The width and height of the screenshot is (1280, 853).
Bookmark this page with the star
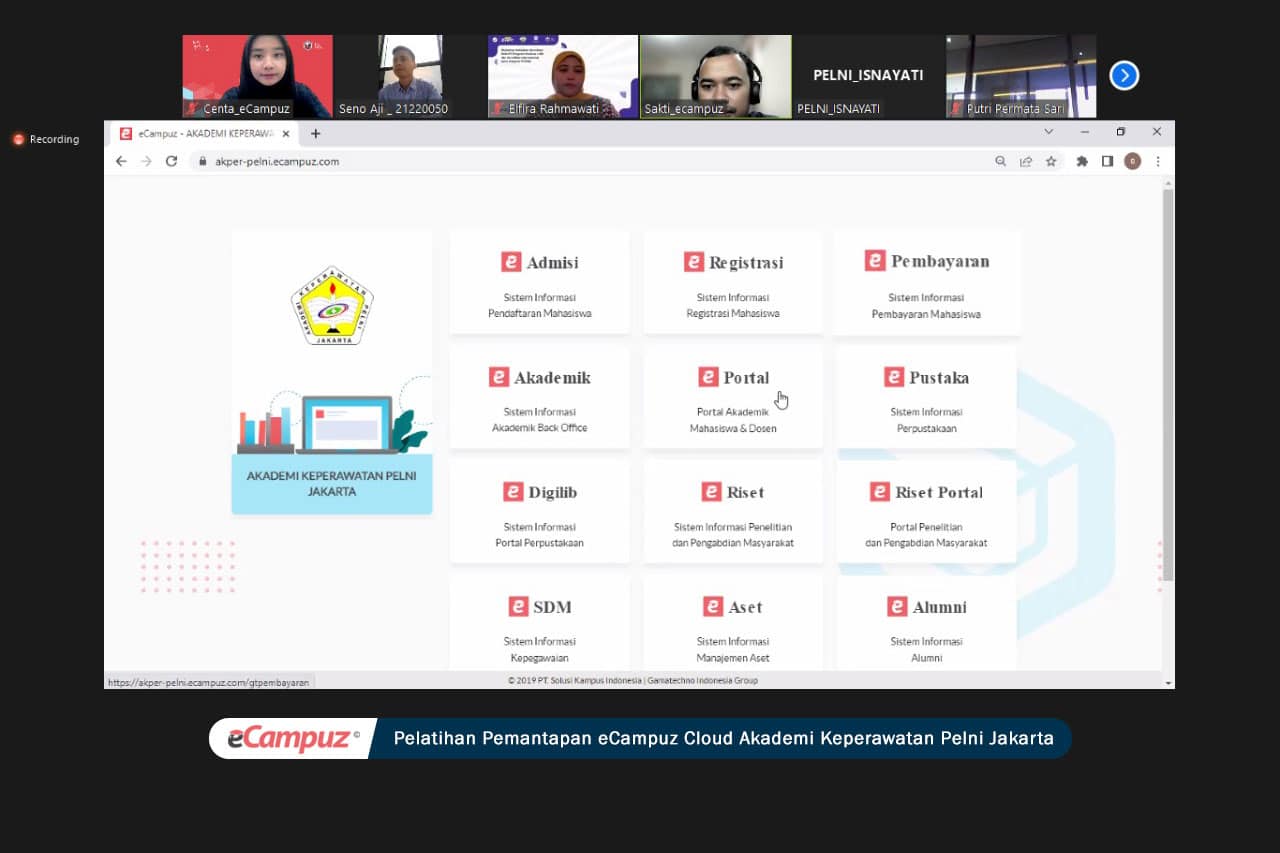pos(1051,161)
